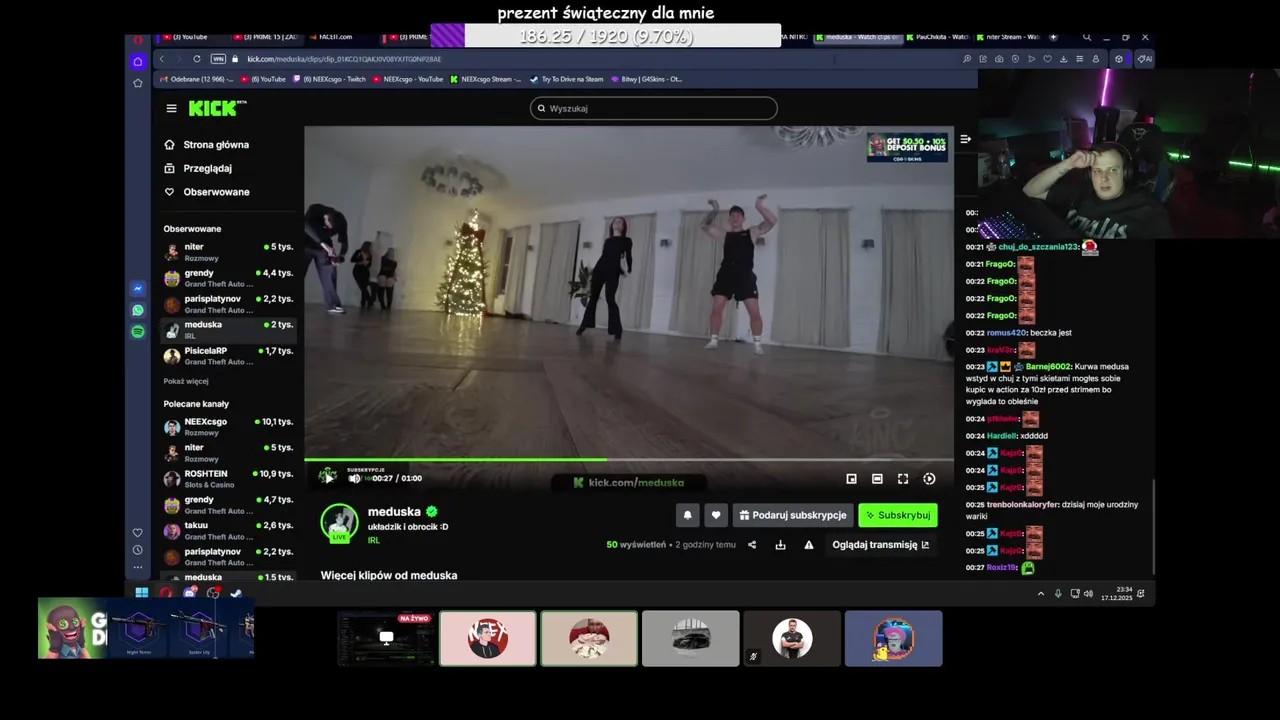Screen dimensions: 1280x720
Task: Follow meduska with heart button
Action: [x=715, y=515]
